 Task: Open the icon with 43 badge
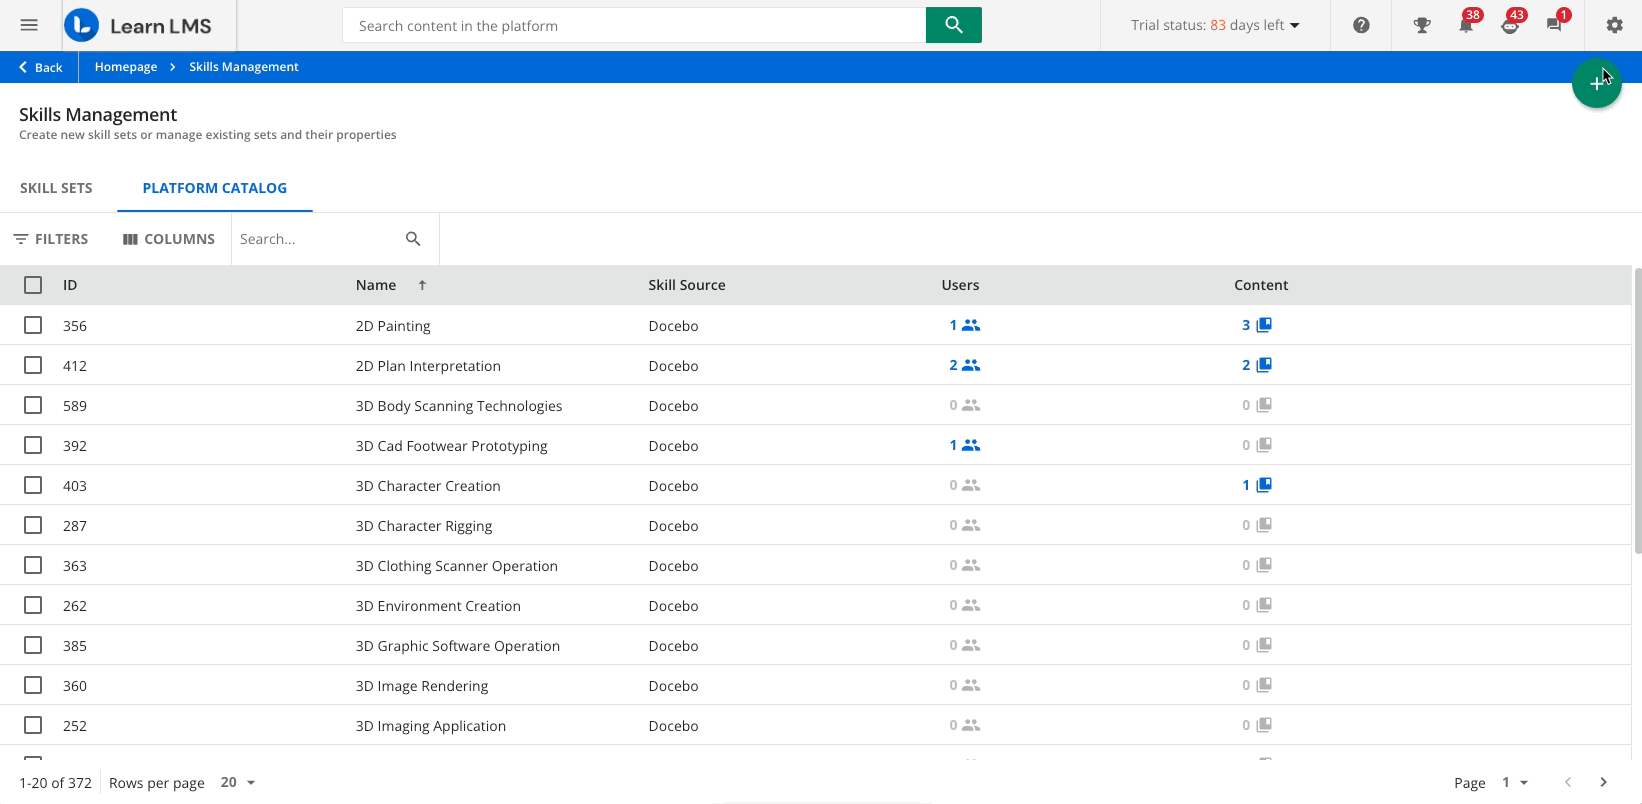pos(1511,24)
